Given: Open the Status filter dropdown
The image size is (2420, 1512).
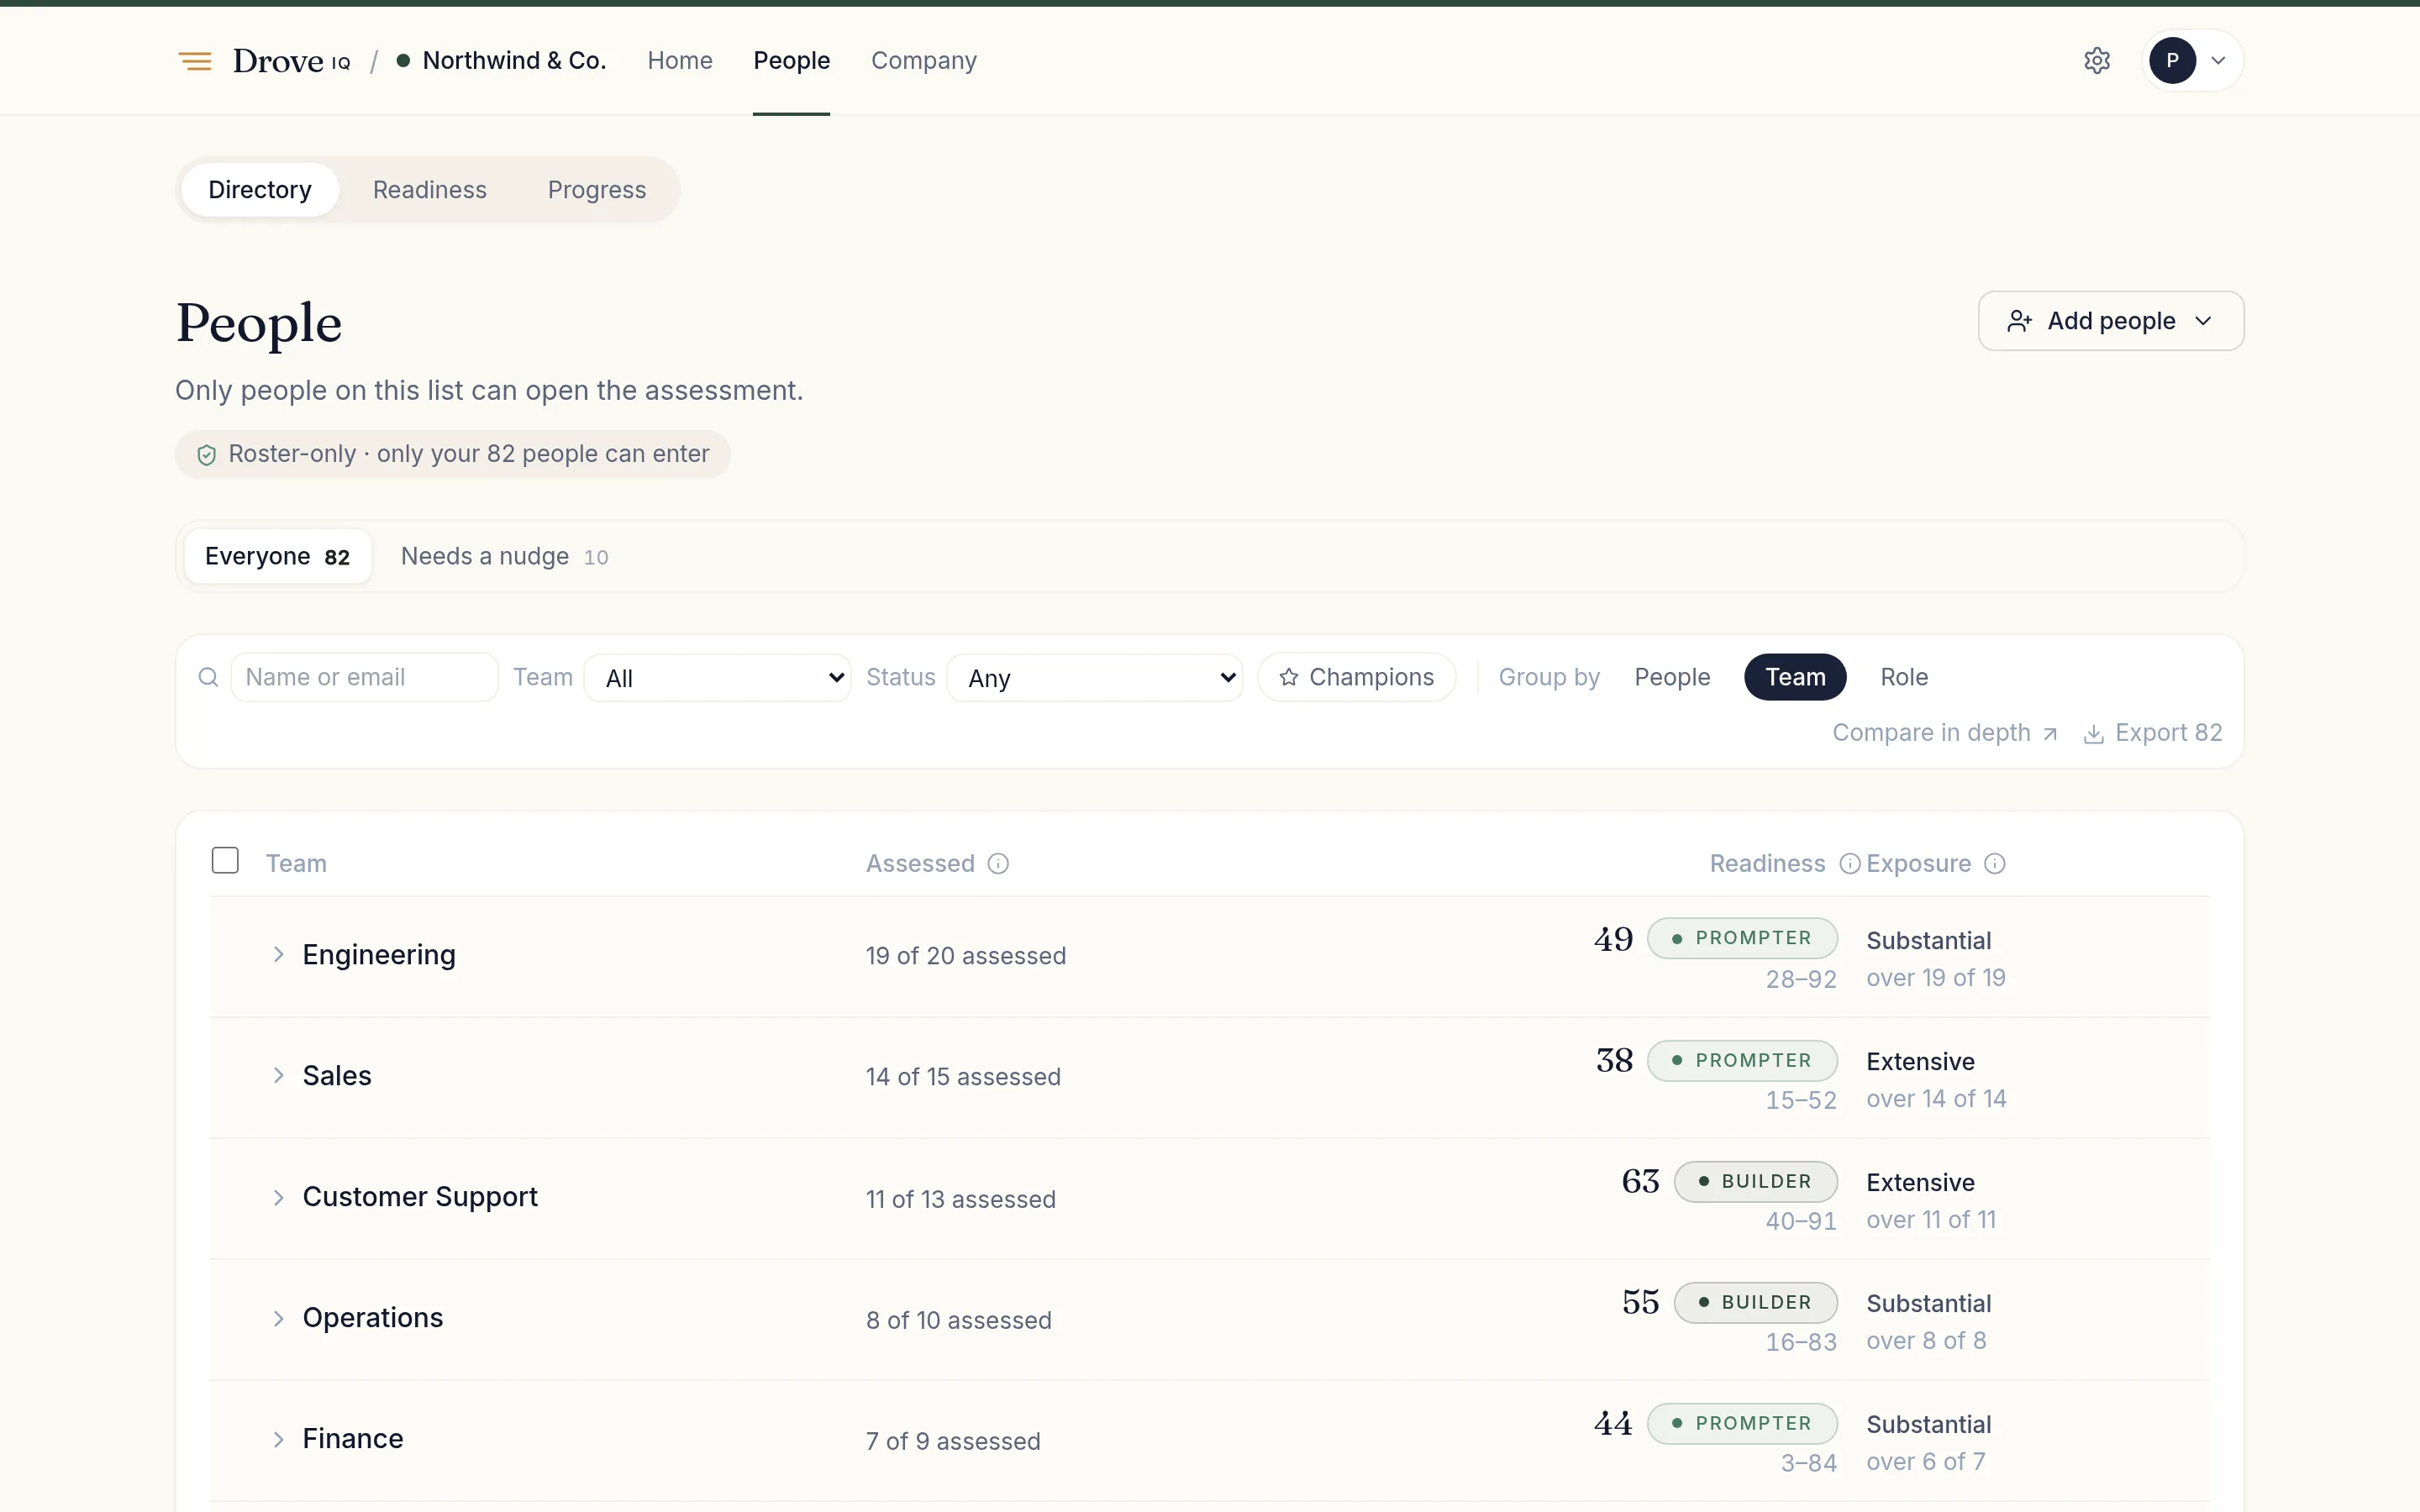Looking at the screenshot, I should click(x=1095, y=678).
